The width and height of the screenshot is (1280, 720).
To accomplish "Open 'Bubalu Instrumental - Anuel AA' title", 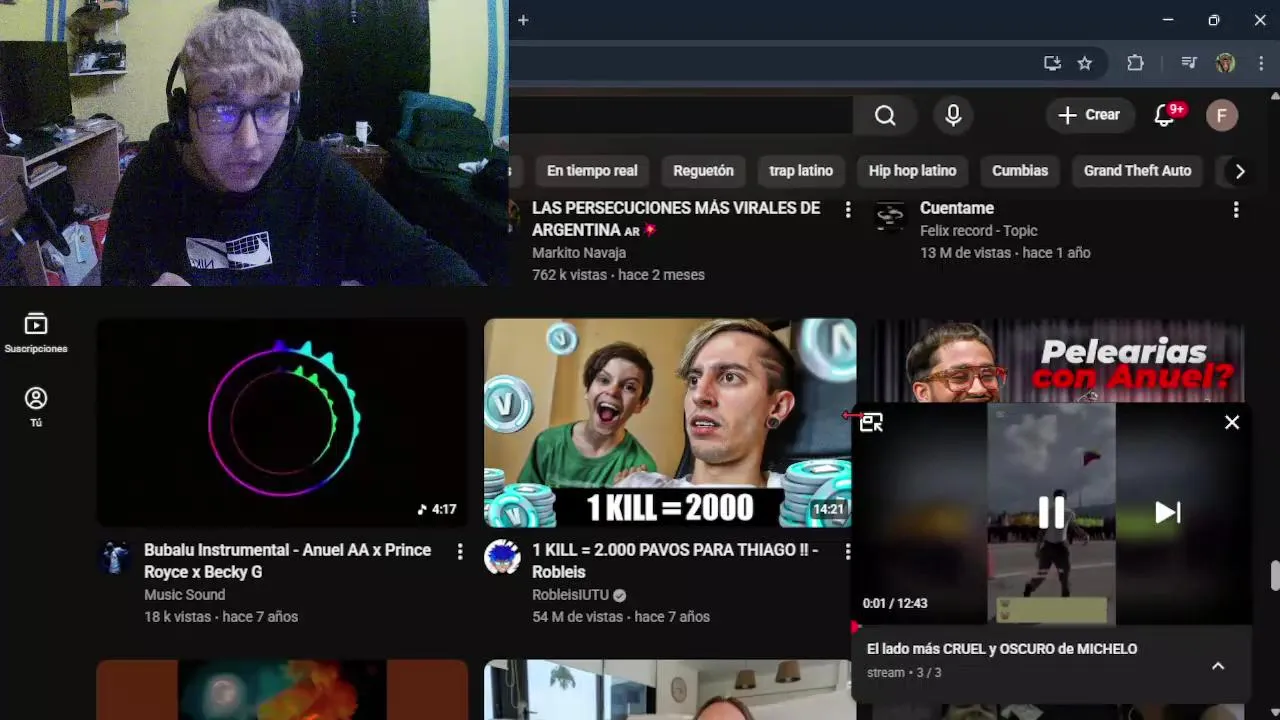I will (x=288, y=561).
